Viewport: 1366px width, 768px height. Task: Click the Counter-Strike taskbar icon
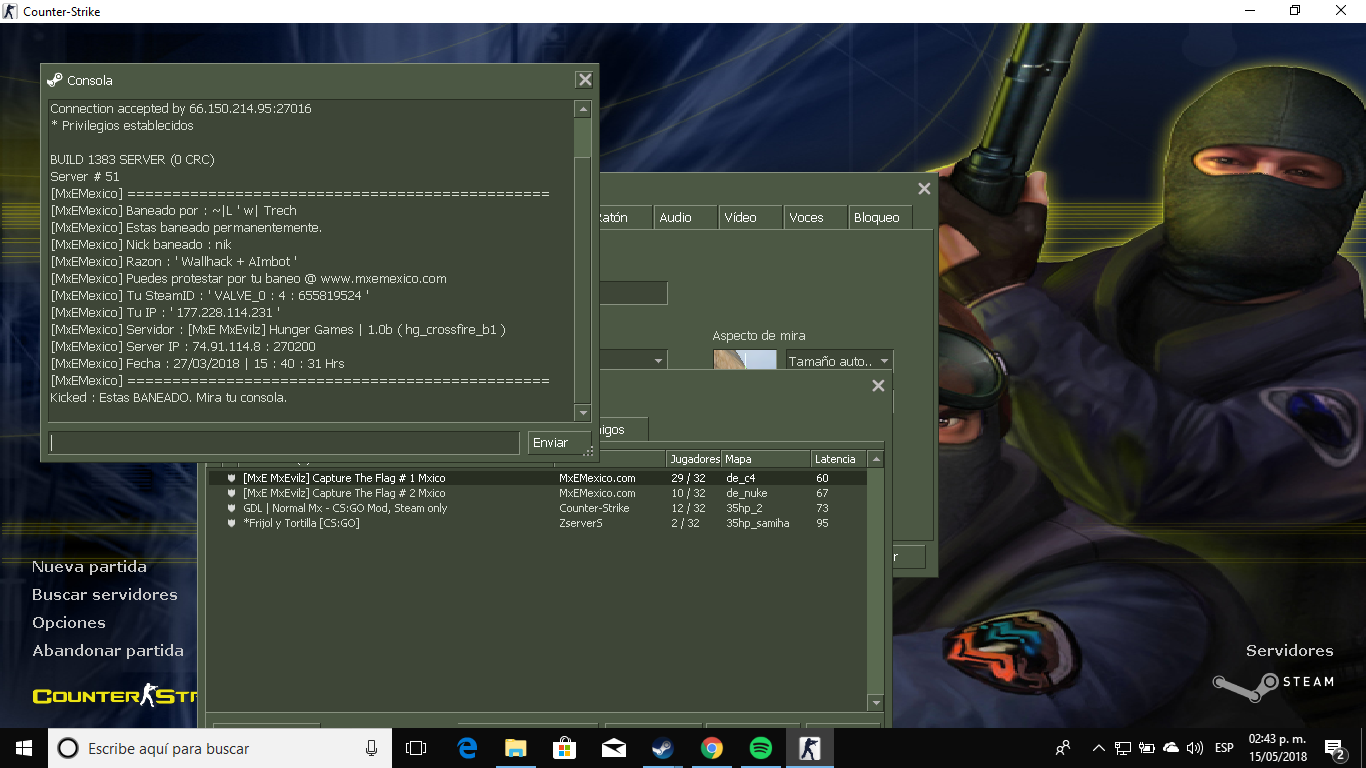pos(809,748)
